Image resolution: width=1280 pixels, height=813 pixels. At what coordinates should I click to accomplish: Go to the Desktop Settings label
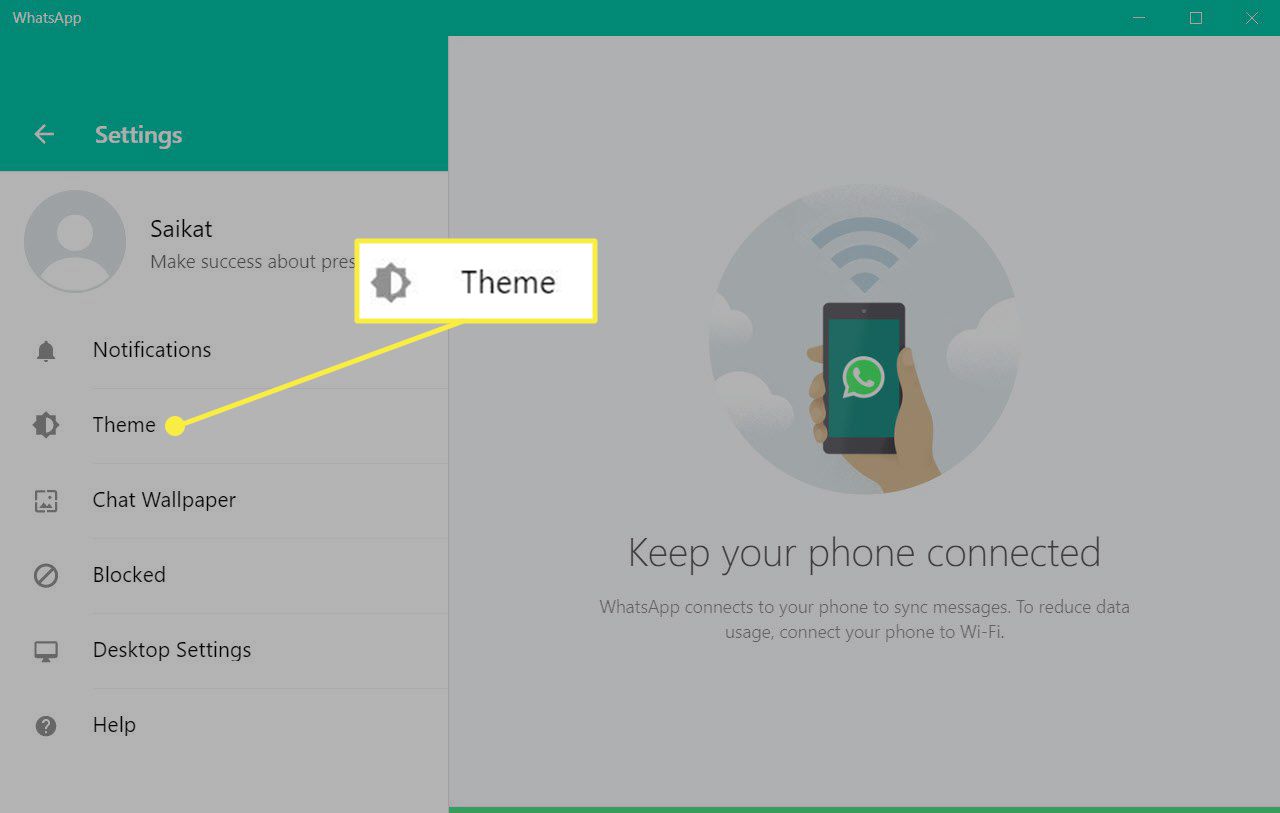(172, 650)
